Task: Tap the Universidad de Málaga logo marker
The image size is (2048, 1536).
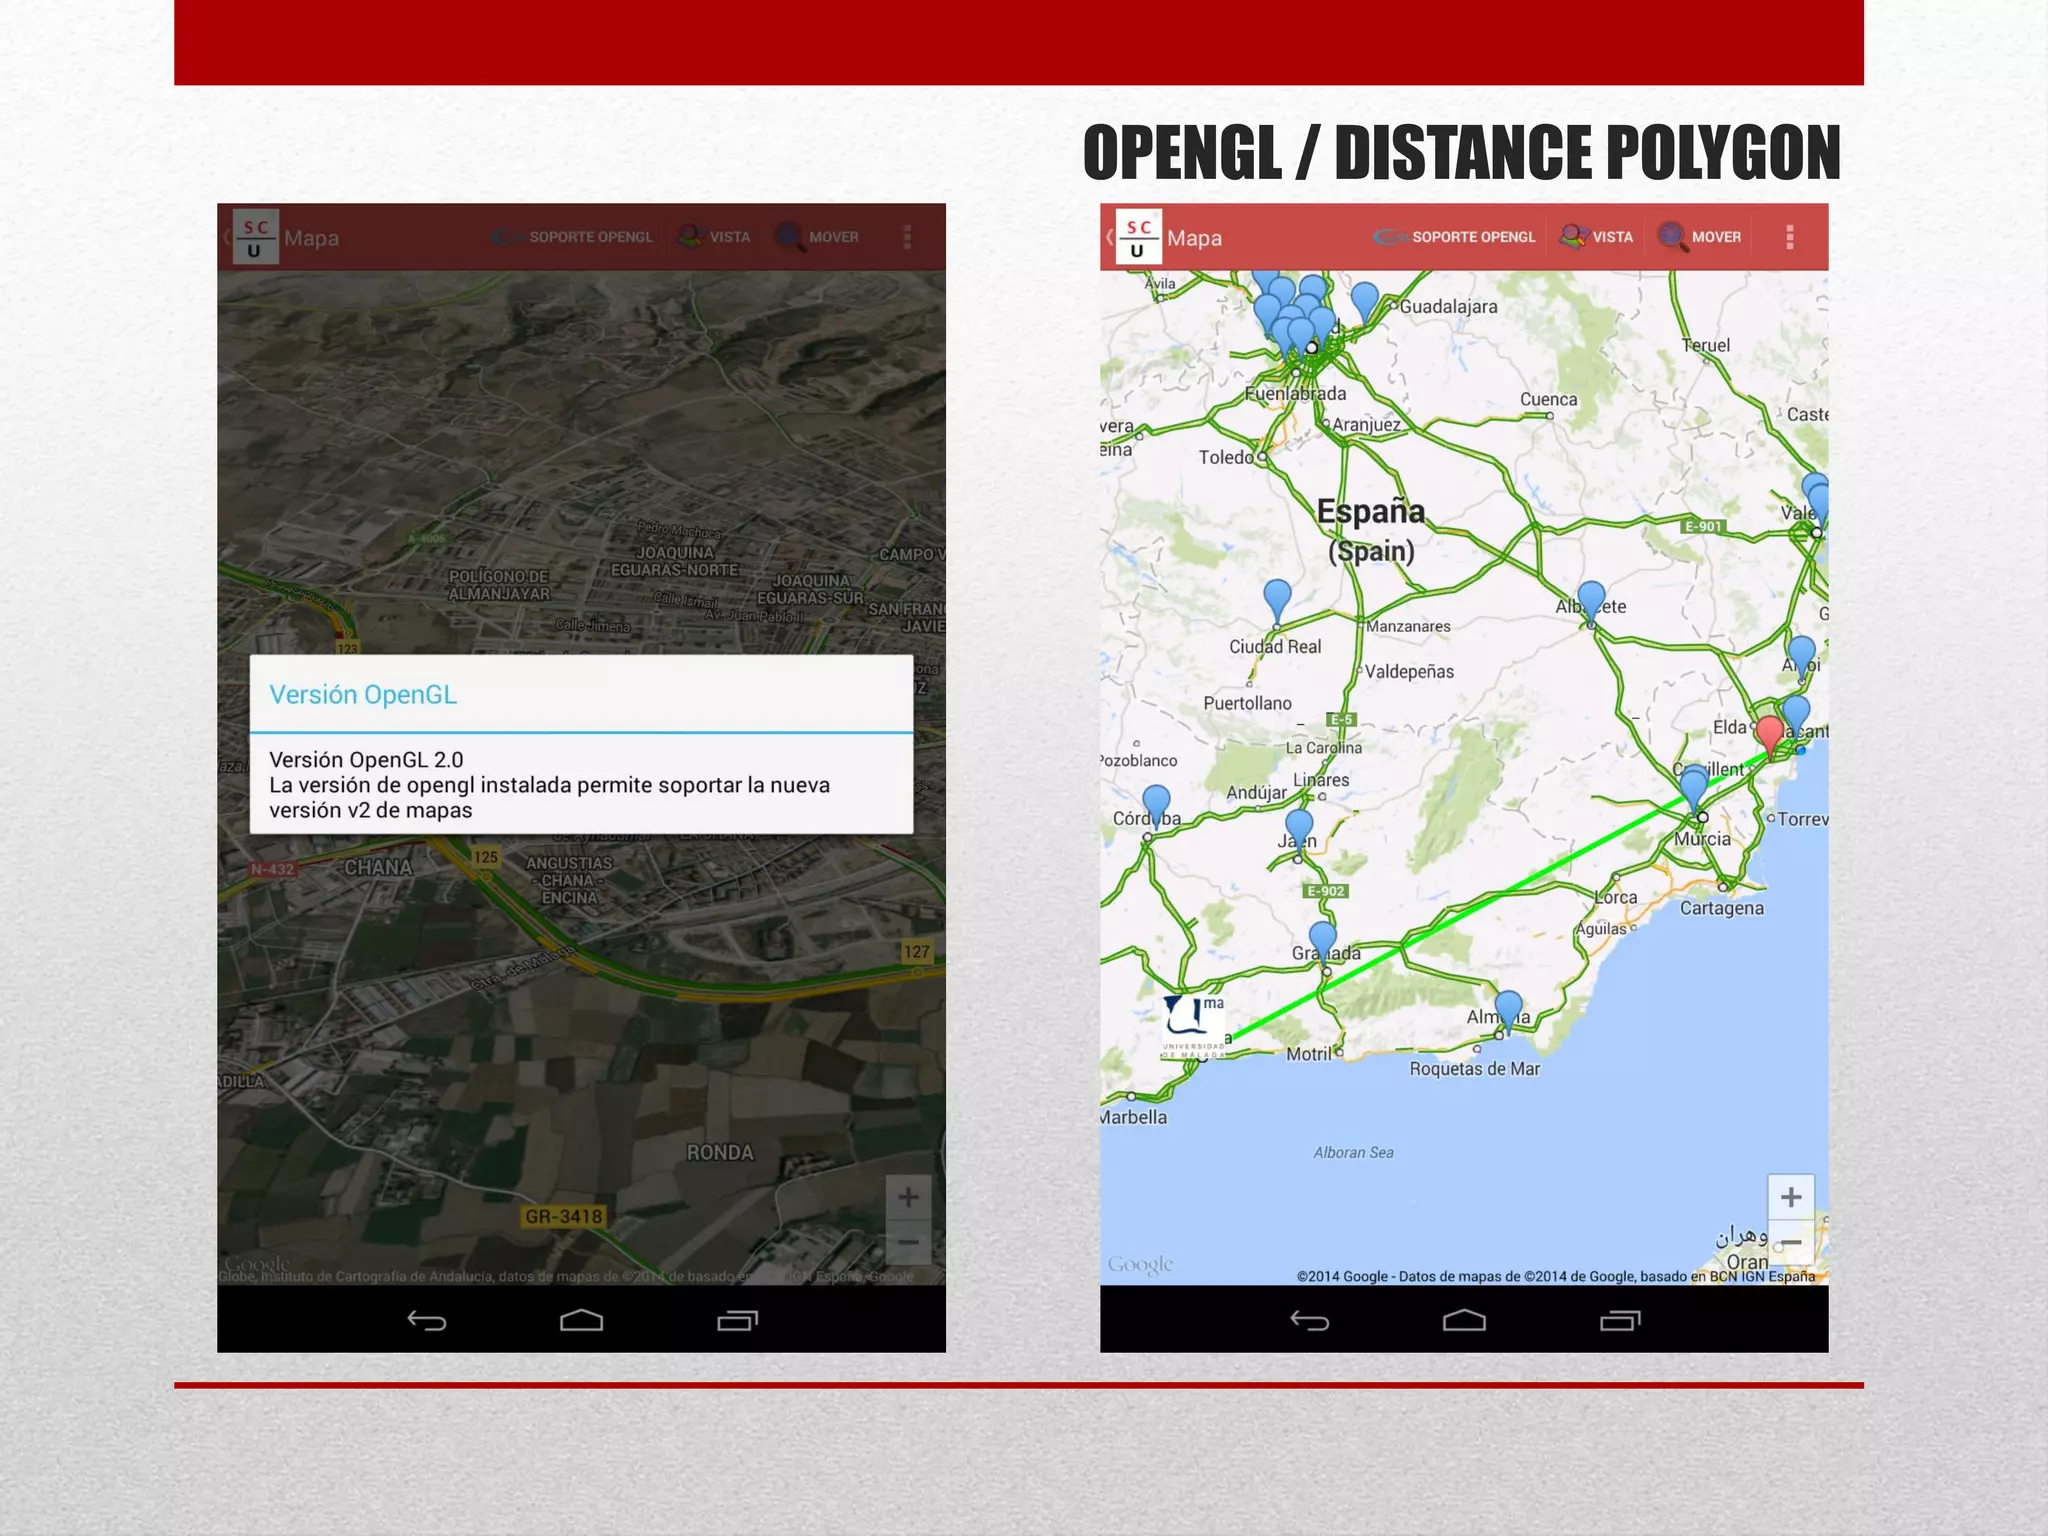Action: [1194, 1026]
